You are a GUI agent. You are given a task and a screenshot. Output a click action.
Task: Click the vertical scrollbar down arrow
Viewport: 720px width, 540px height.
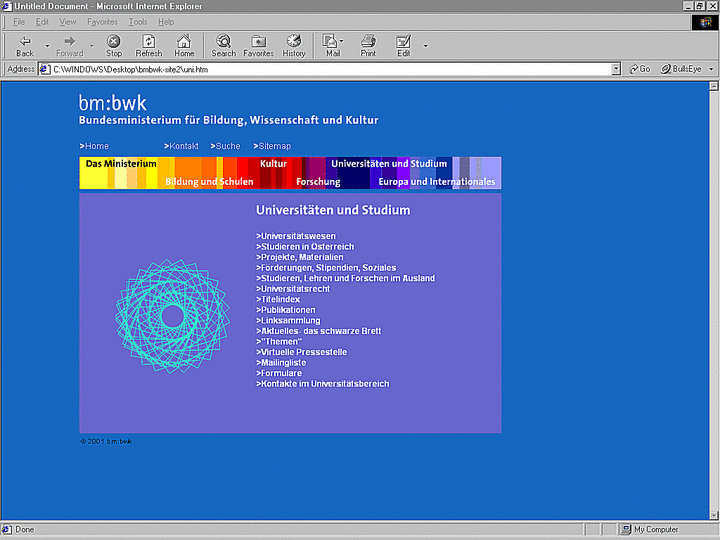pos(714,515)
